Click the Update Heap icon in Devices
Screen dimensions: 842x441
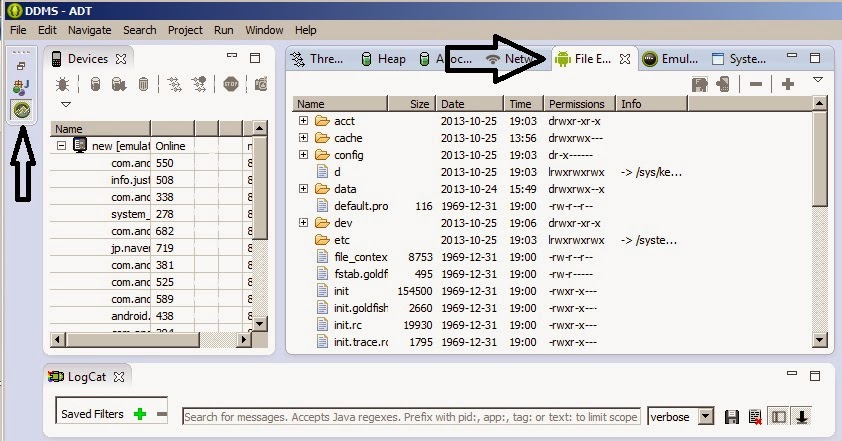click(95, 84)
